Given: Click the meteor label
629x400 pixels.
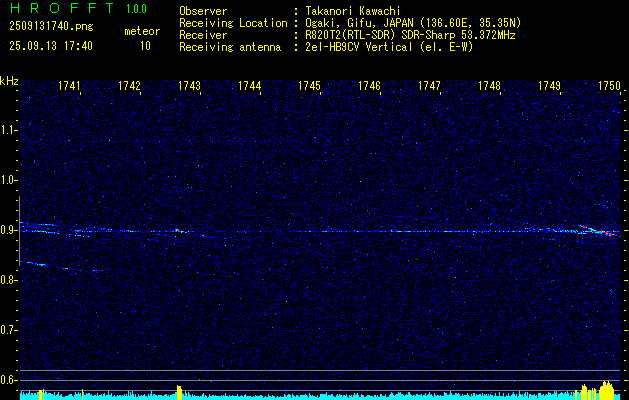Looking at the screenshot, I should coord(142,31).
